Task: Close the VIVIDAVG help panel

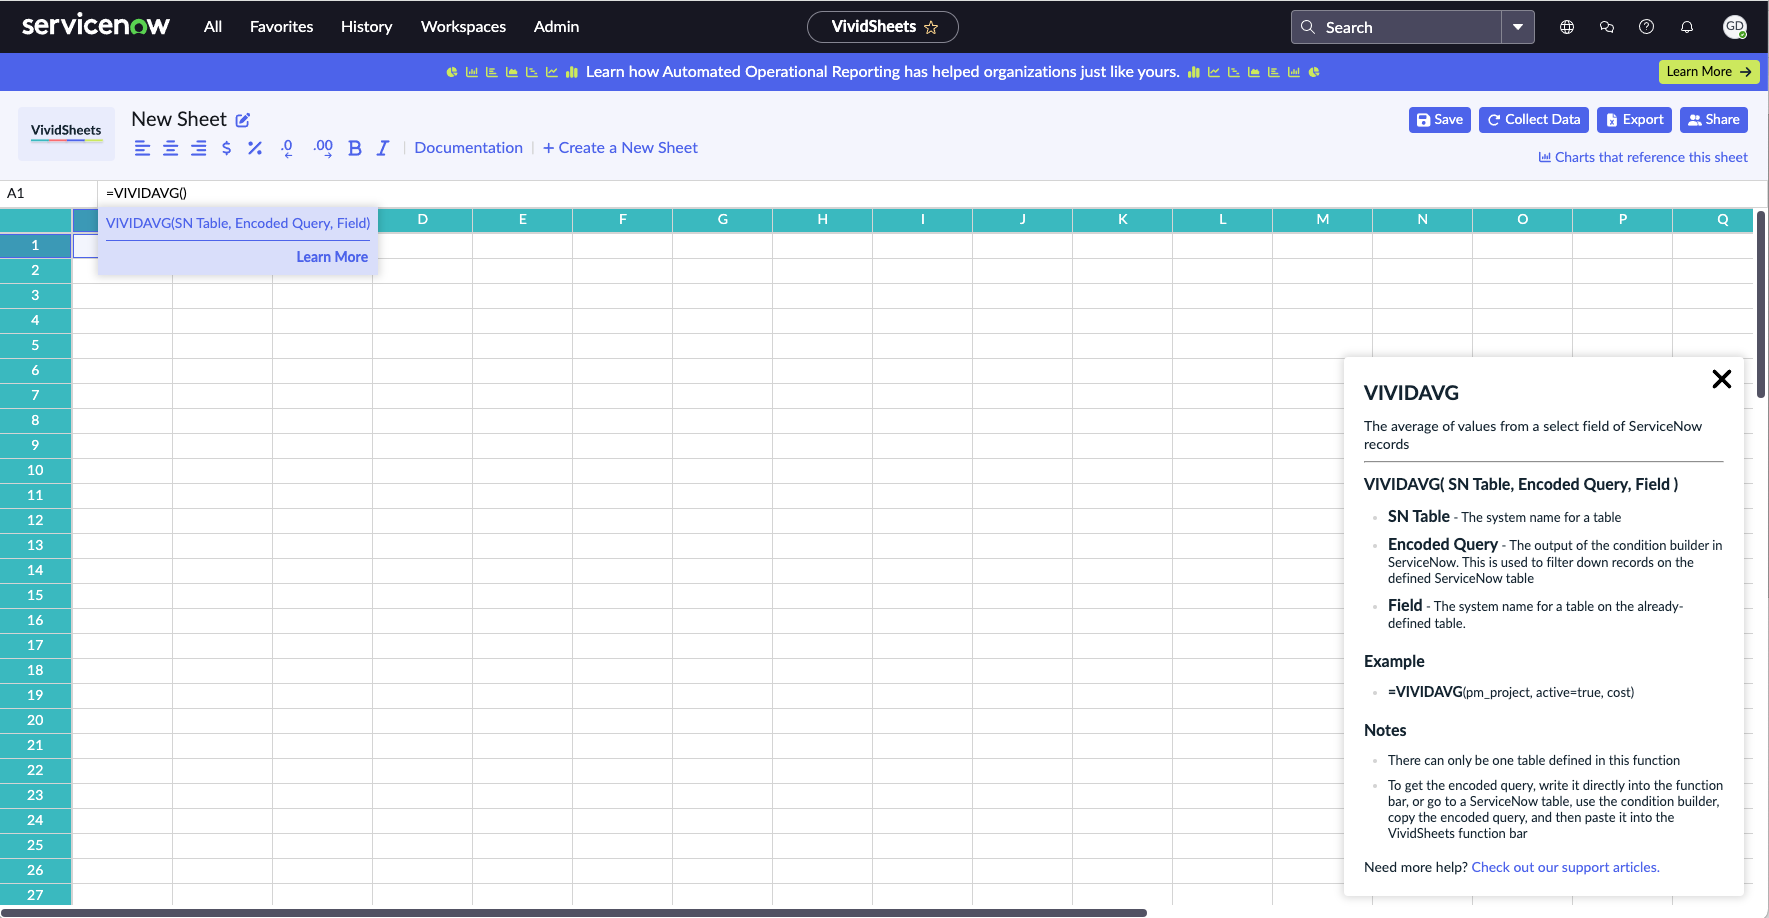Action: 1721,379
